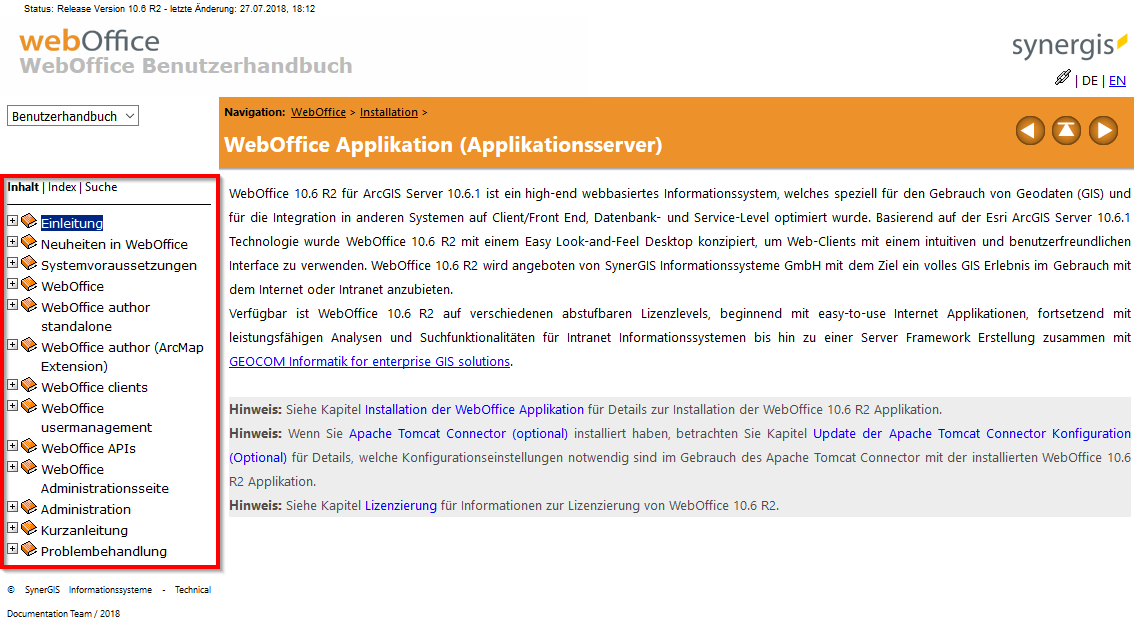
Task: Select WebOffice author (ArcMap Extension) entry
Action: point(122,356)
